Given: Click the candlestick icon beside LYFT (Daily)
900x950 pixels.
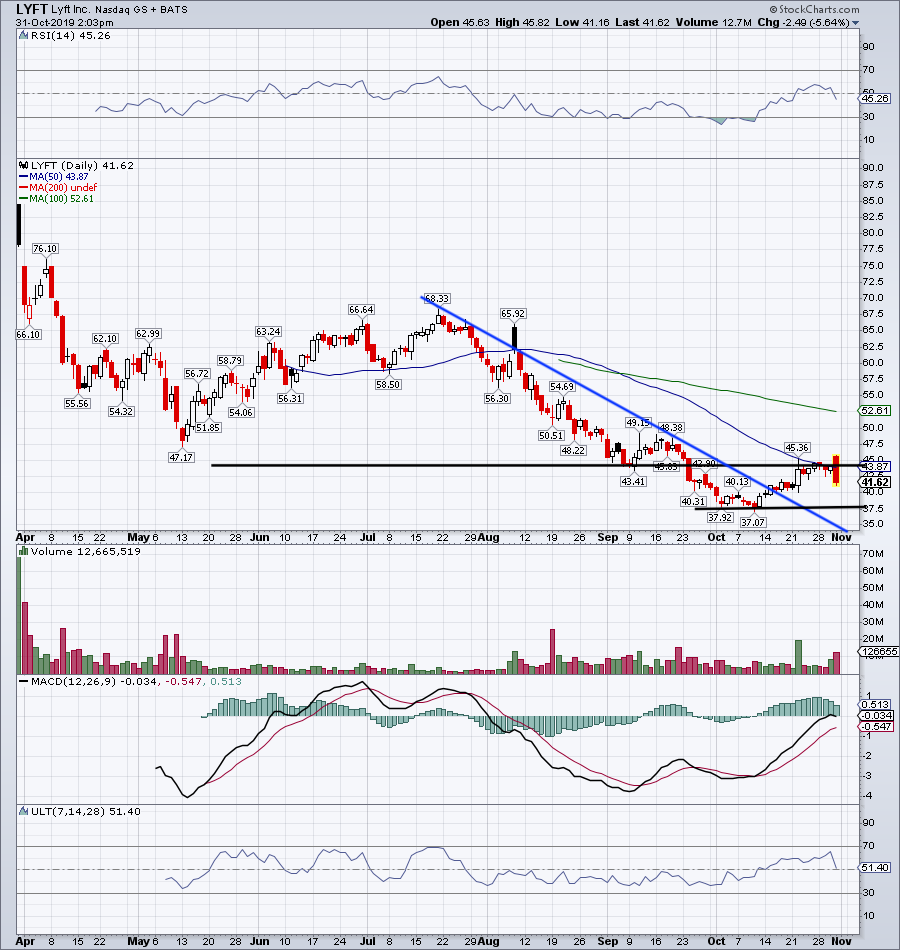Looking at the screenshot, I should 23,165.
